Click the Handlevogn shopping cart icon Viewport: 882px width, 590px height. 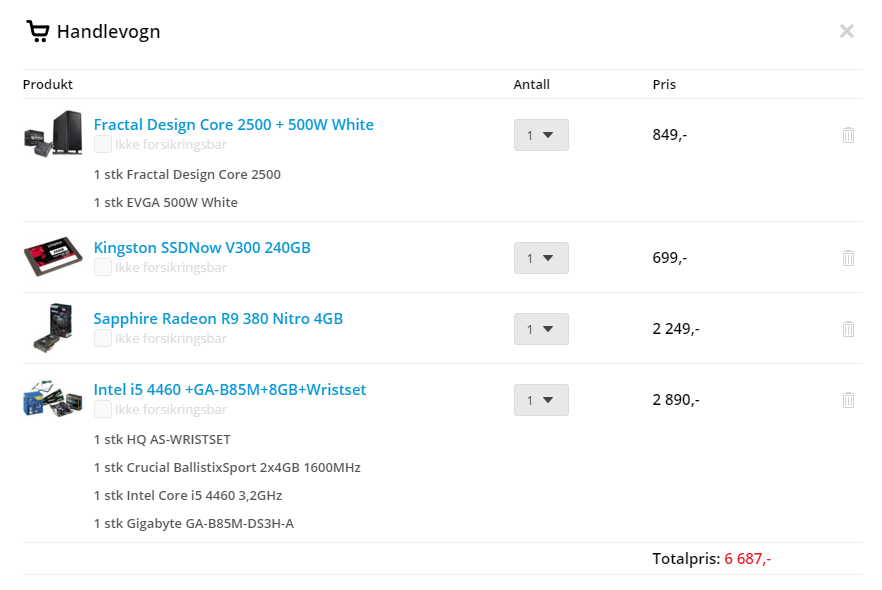38,31
